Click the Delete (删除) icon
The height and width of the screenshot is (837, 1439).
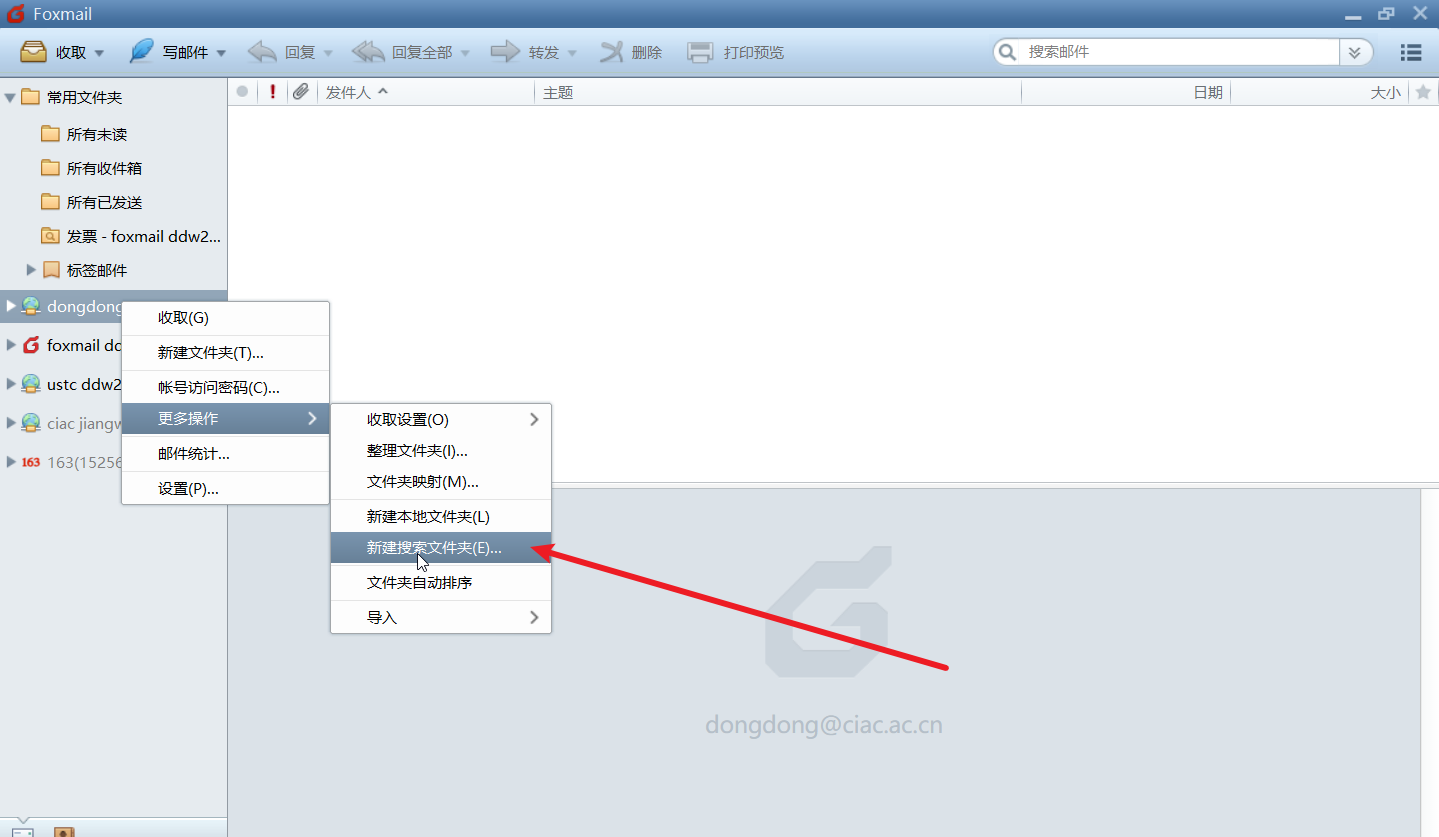[612, 52]
